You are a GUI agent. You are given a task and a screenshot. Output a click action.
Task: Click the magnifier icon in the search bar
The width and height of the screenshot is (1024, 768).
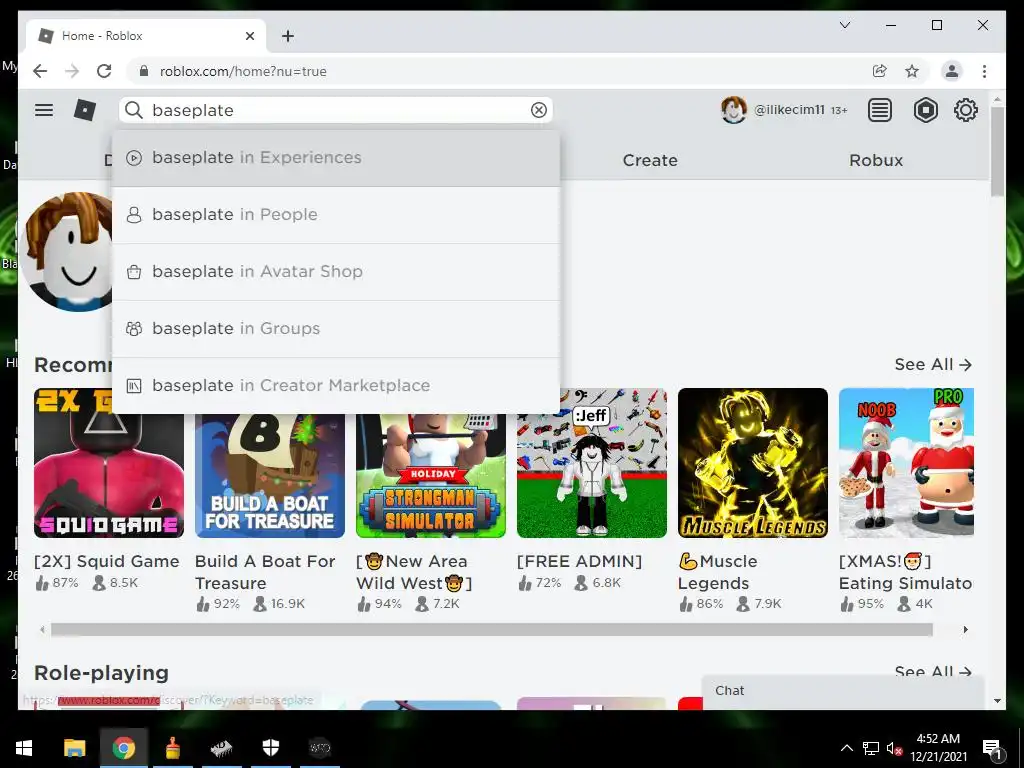134,110
